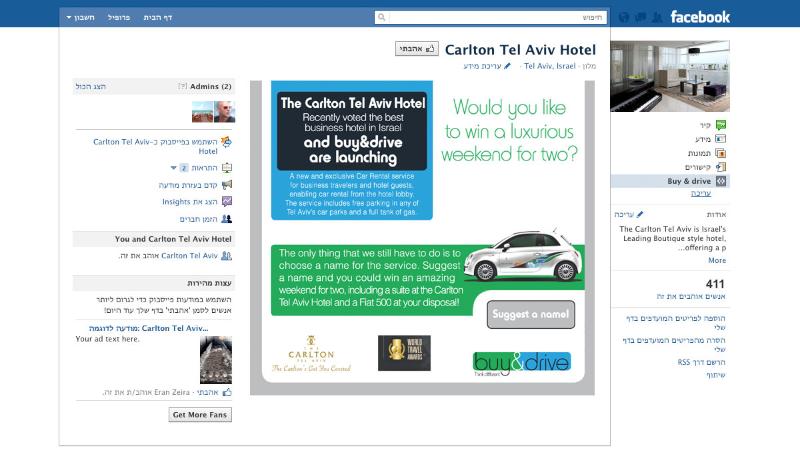Click the Get More Fans button

[x=200, y=415]
